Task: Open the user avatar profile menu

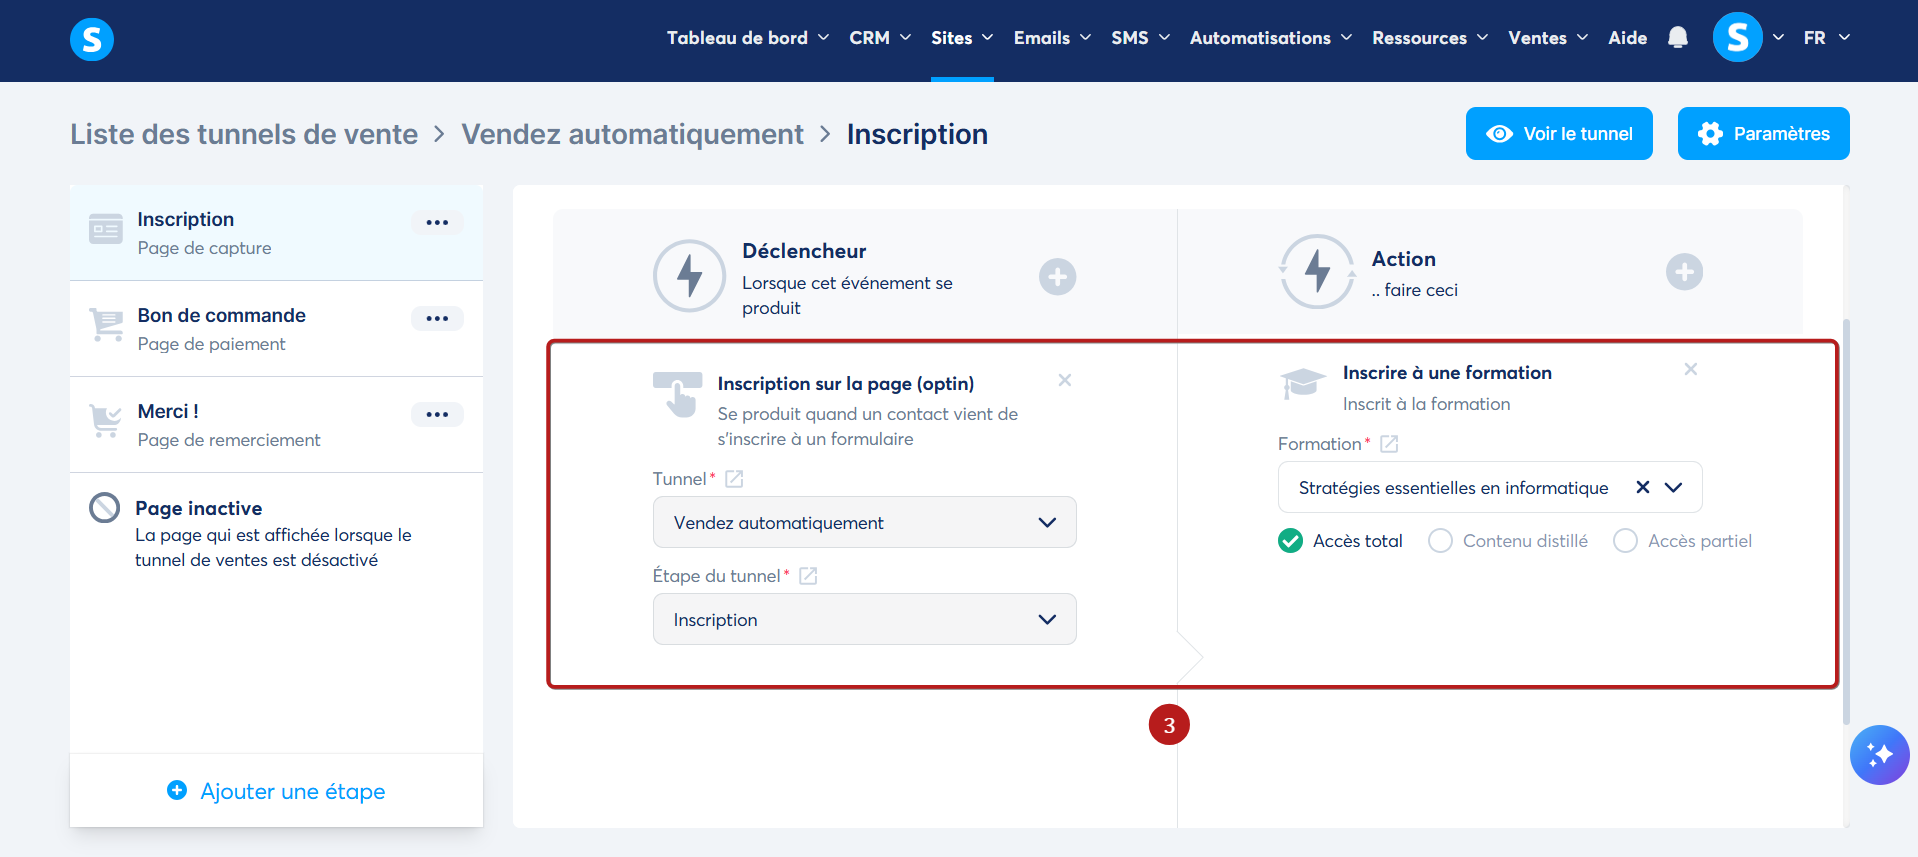Action: (1738, 38)
